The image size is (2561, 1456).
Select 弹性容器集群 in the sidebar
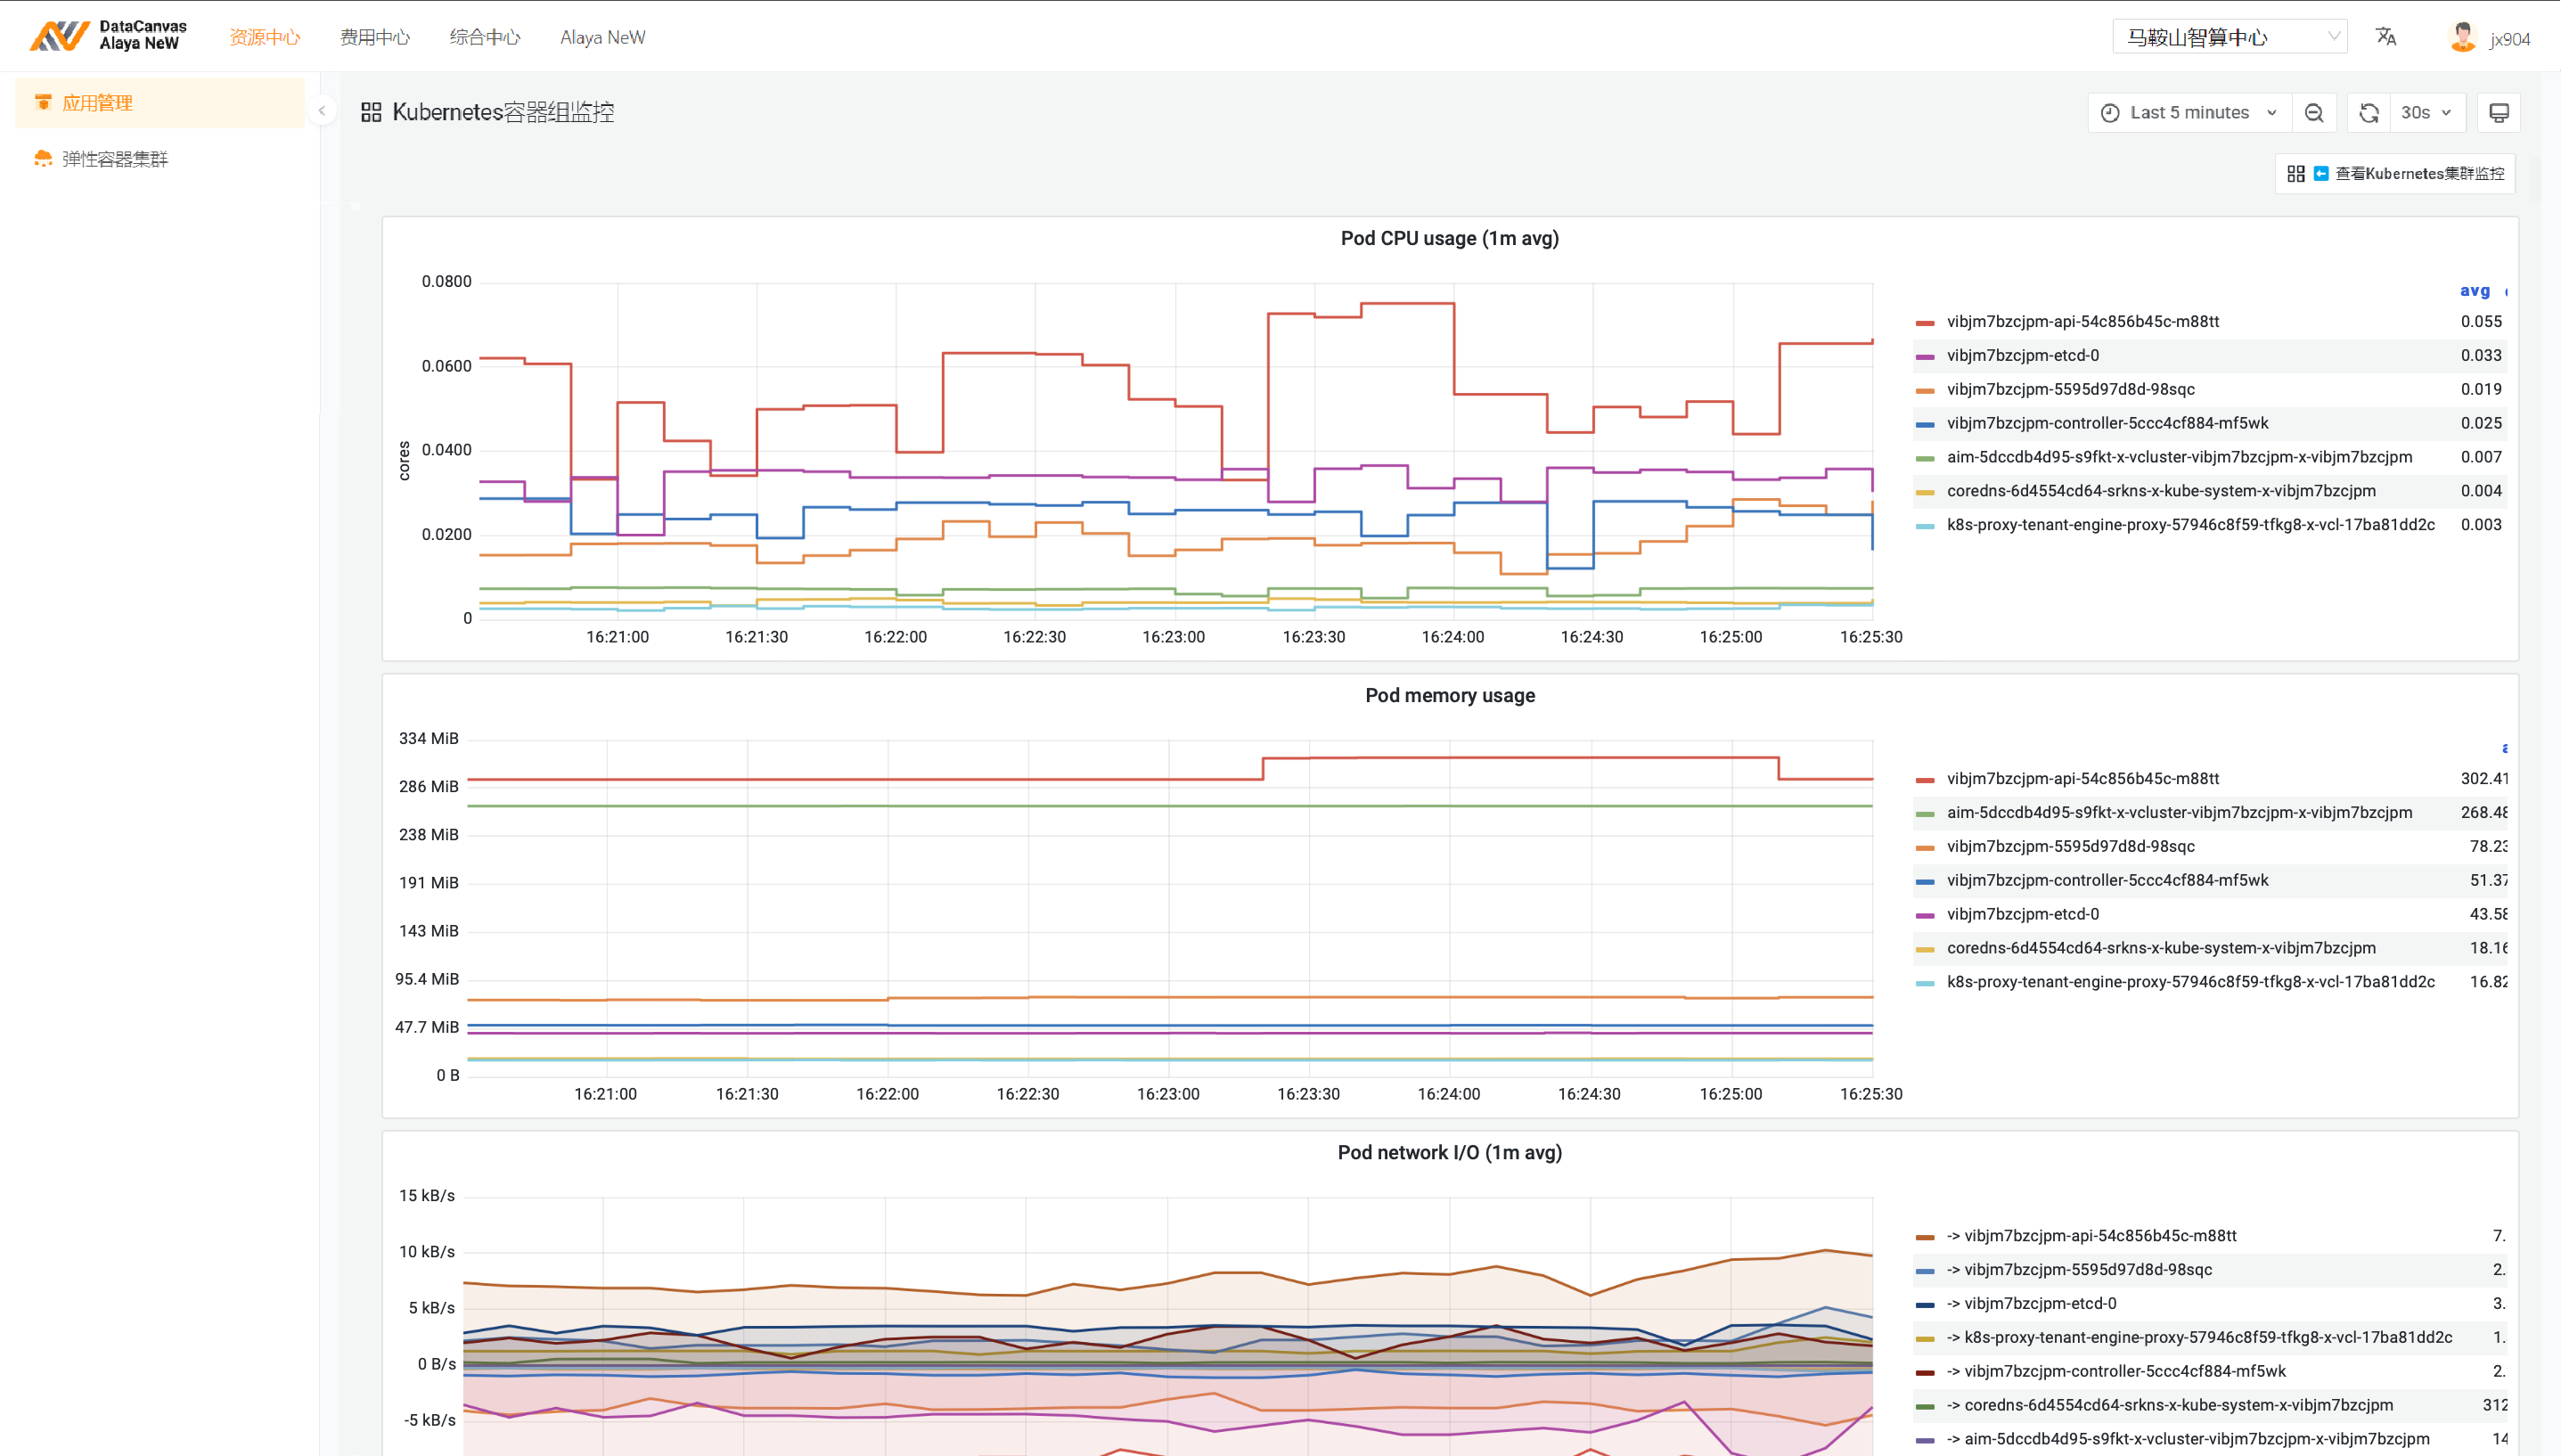tap(114, 159)
